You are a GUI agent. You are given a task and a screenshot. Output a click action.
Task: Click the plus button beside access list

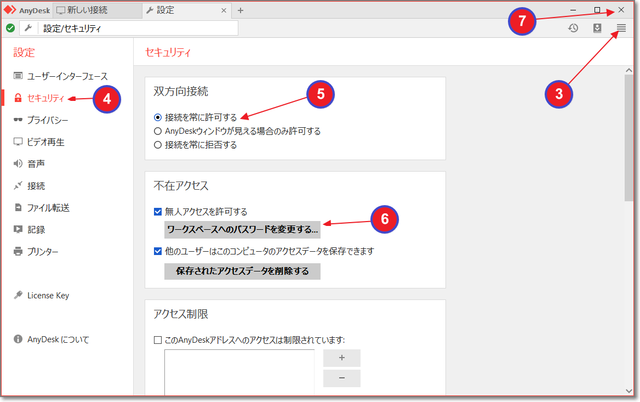coord(341,358)
